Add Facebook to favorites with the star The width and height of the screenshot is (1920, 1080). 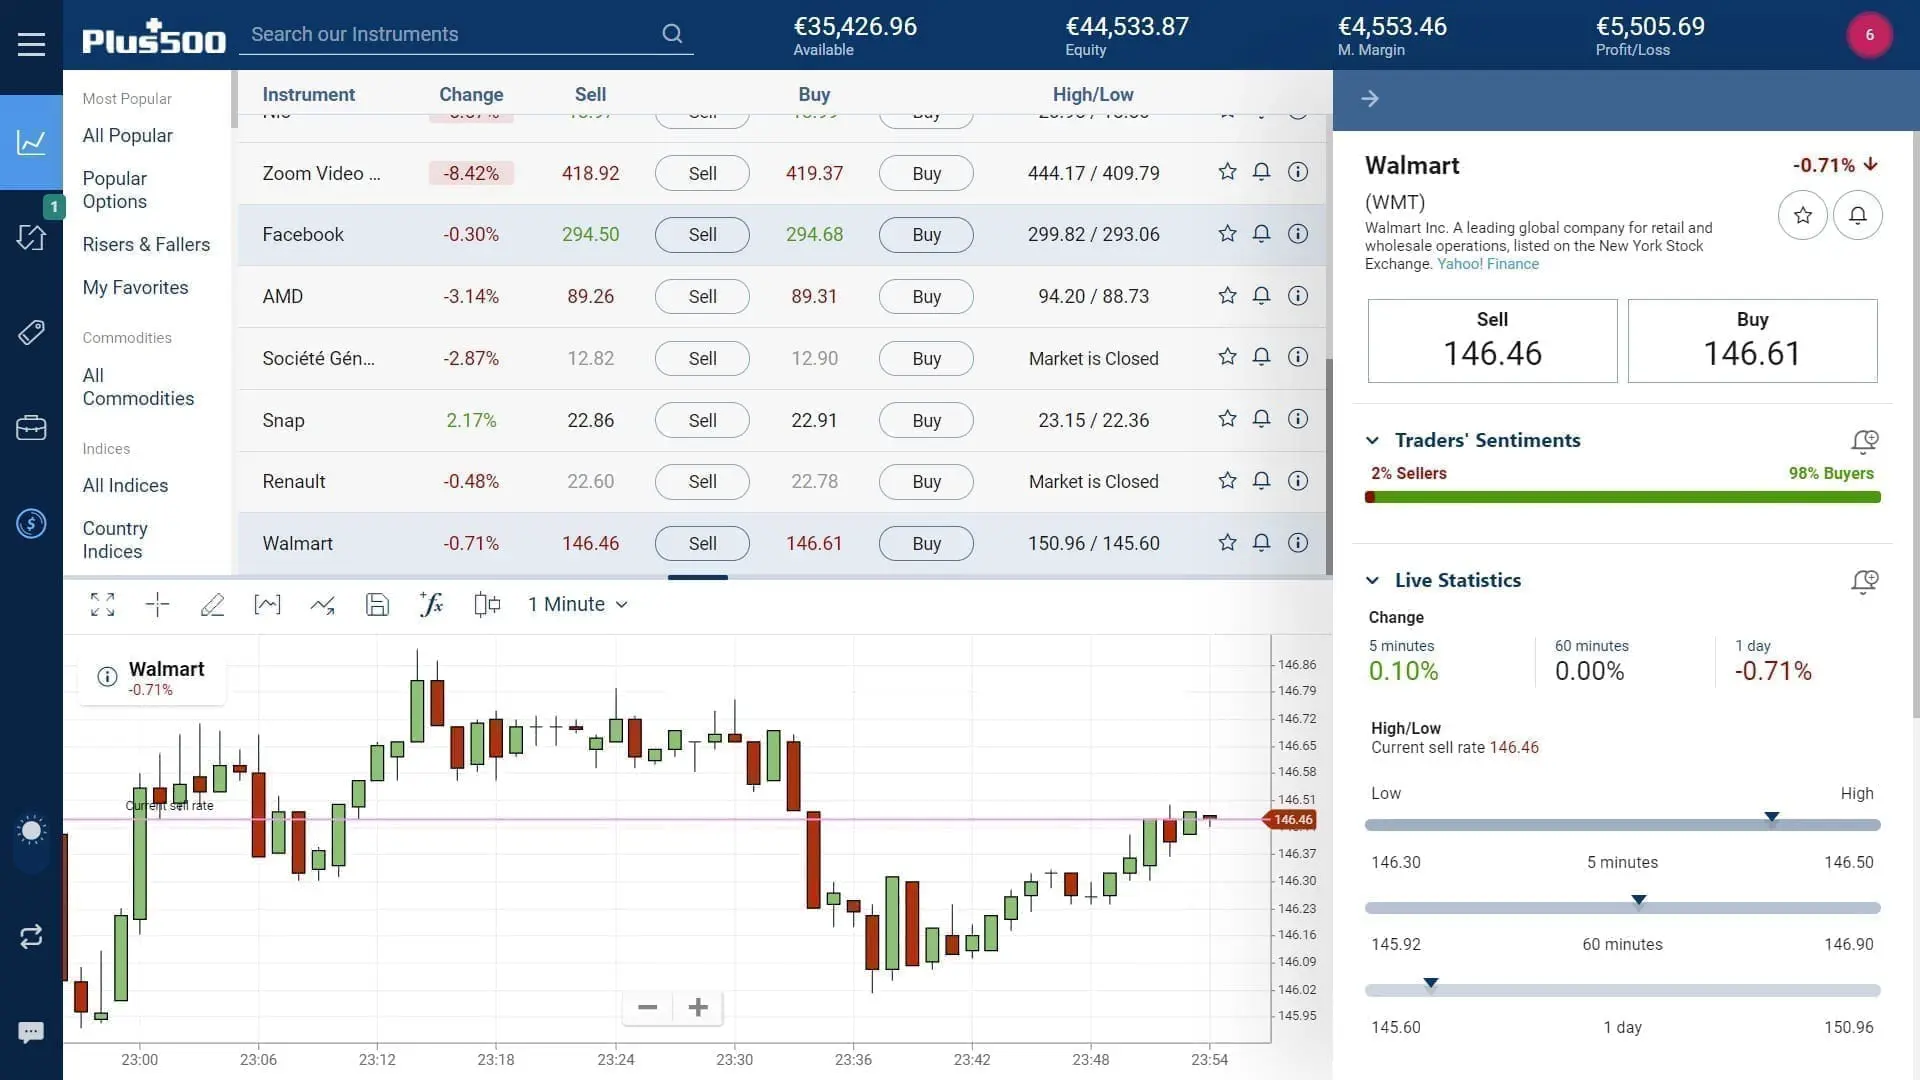tap(1227, 234)
